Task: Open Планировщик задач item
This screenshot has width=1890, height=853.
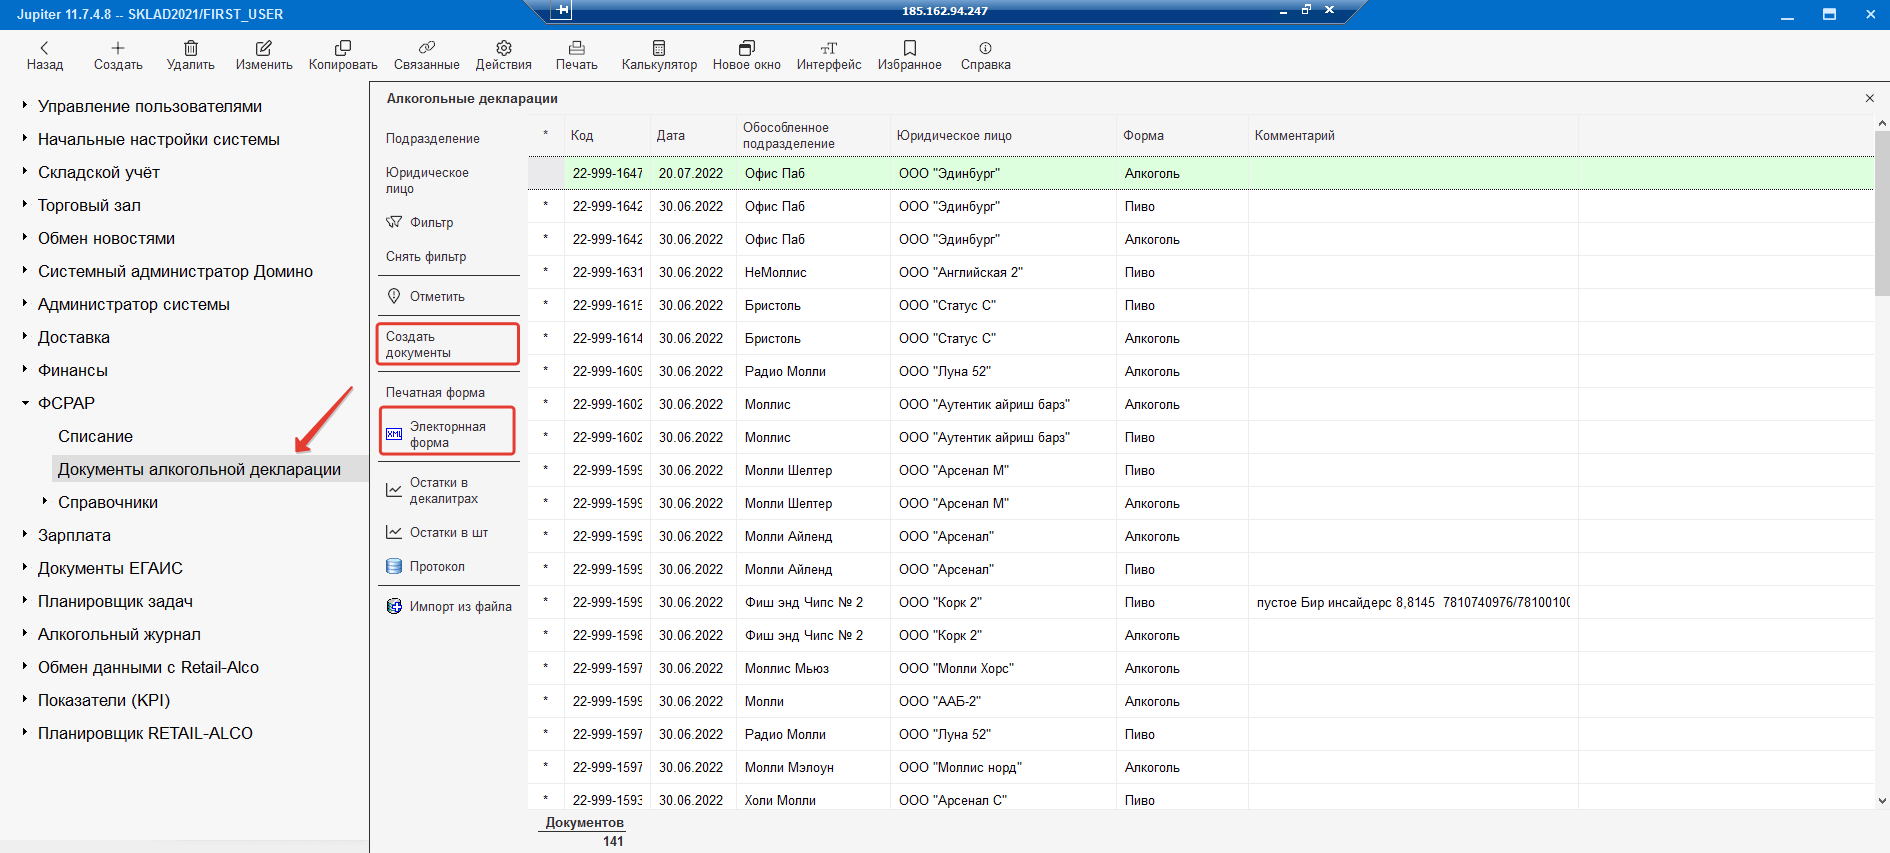Action: 115,601
